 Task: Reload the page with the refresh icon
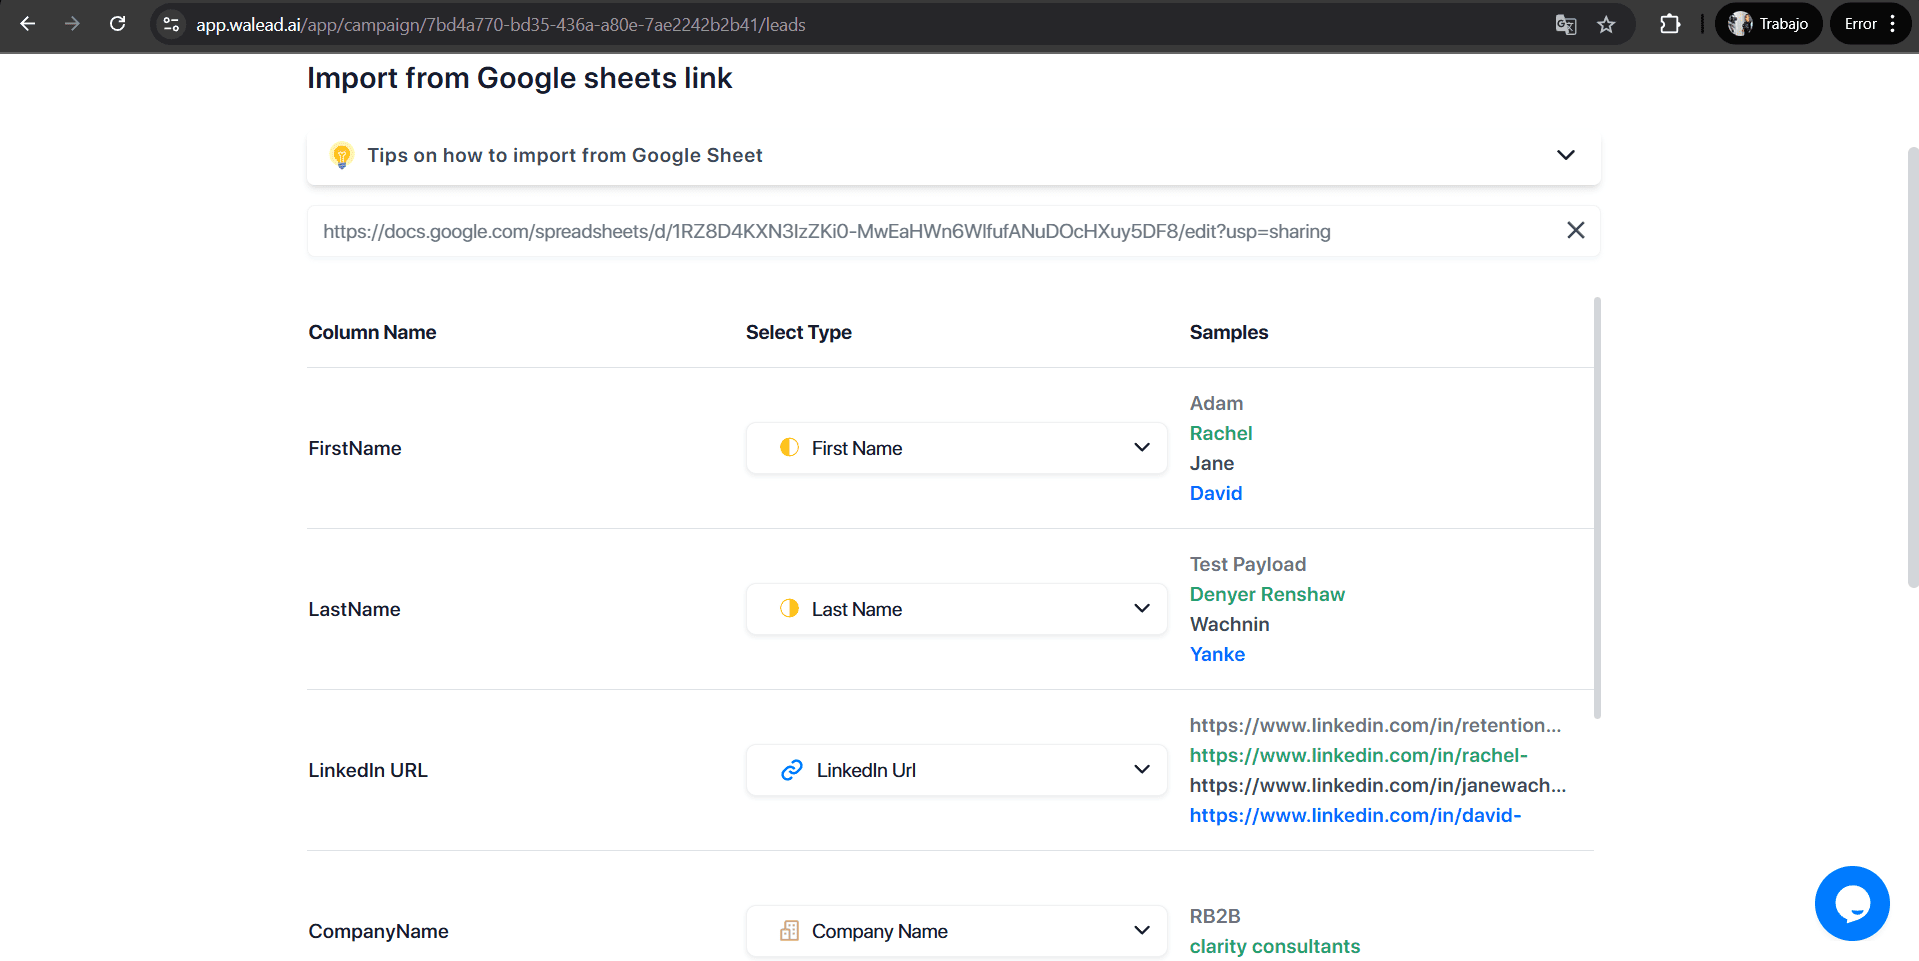click(117, 24)
